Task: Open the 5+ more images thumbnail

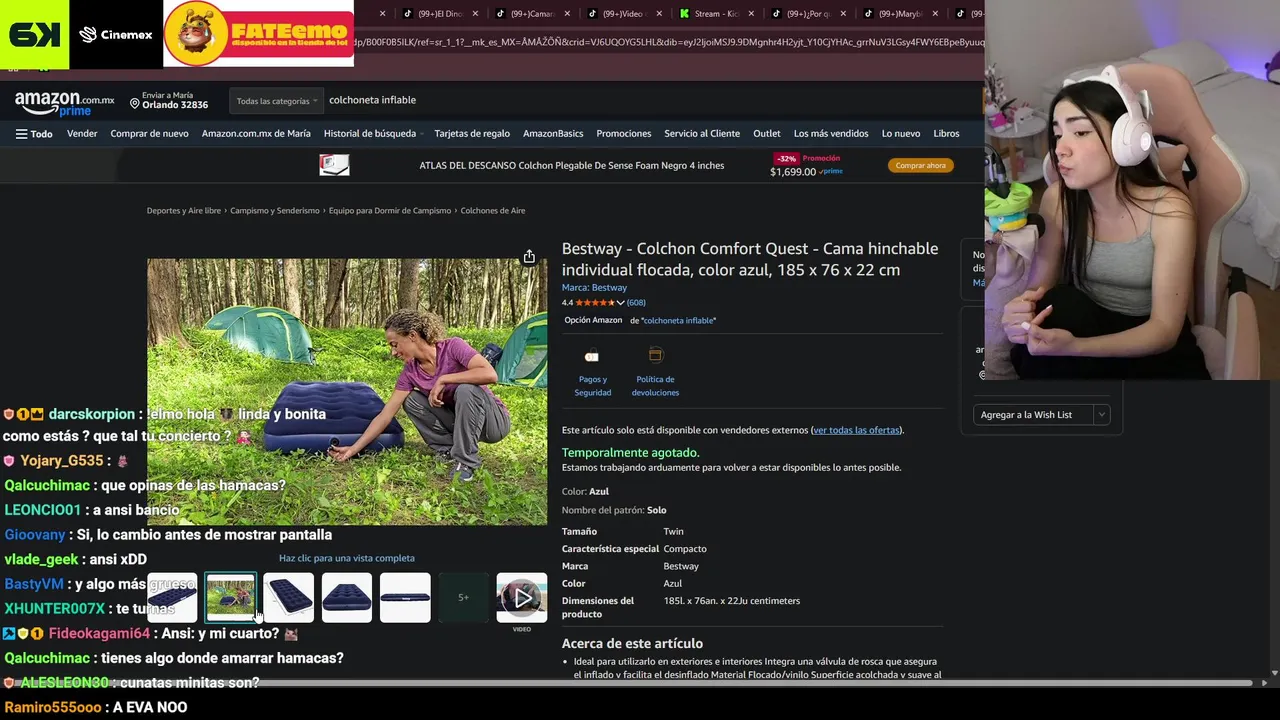Action: coord(463,598)
